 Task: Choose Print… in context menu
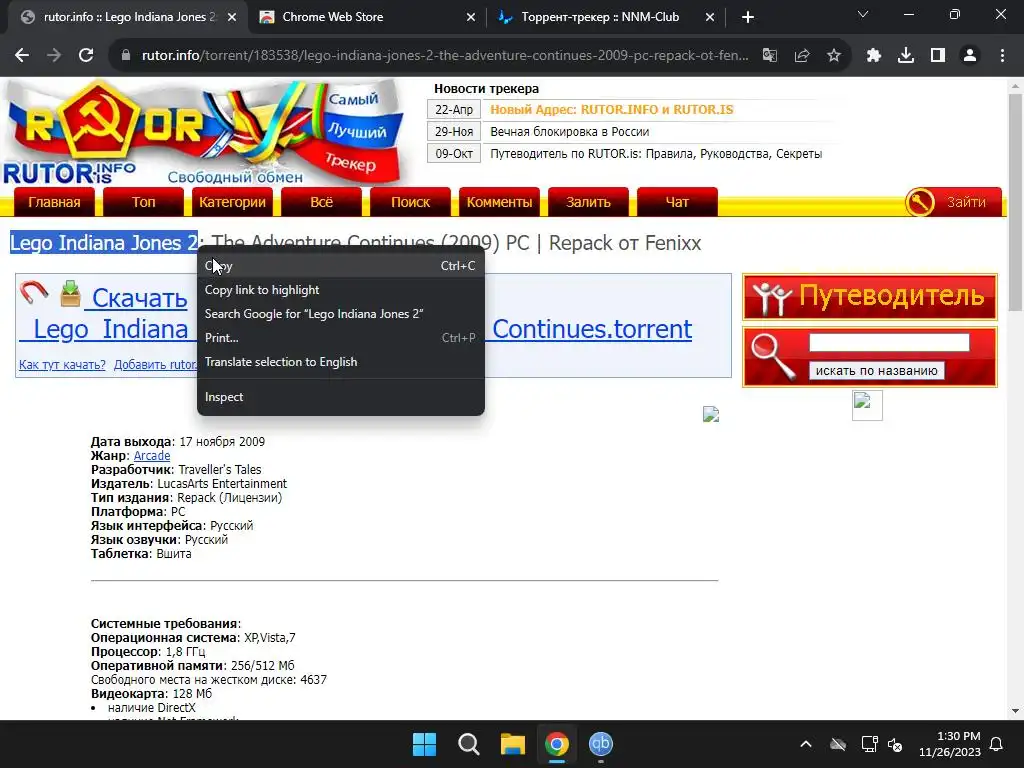point(341,338)
